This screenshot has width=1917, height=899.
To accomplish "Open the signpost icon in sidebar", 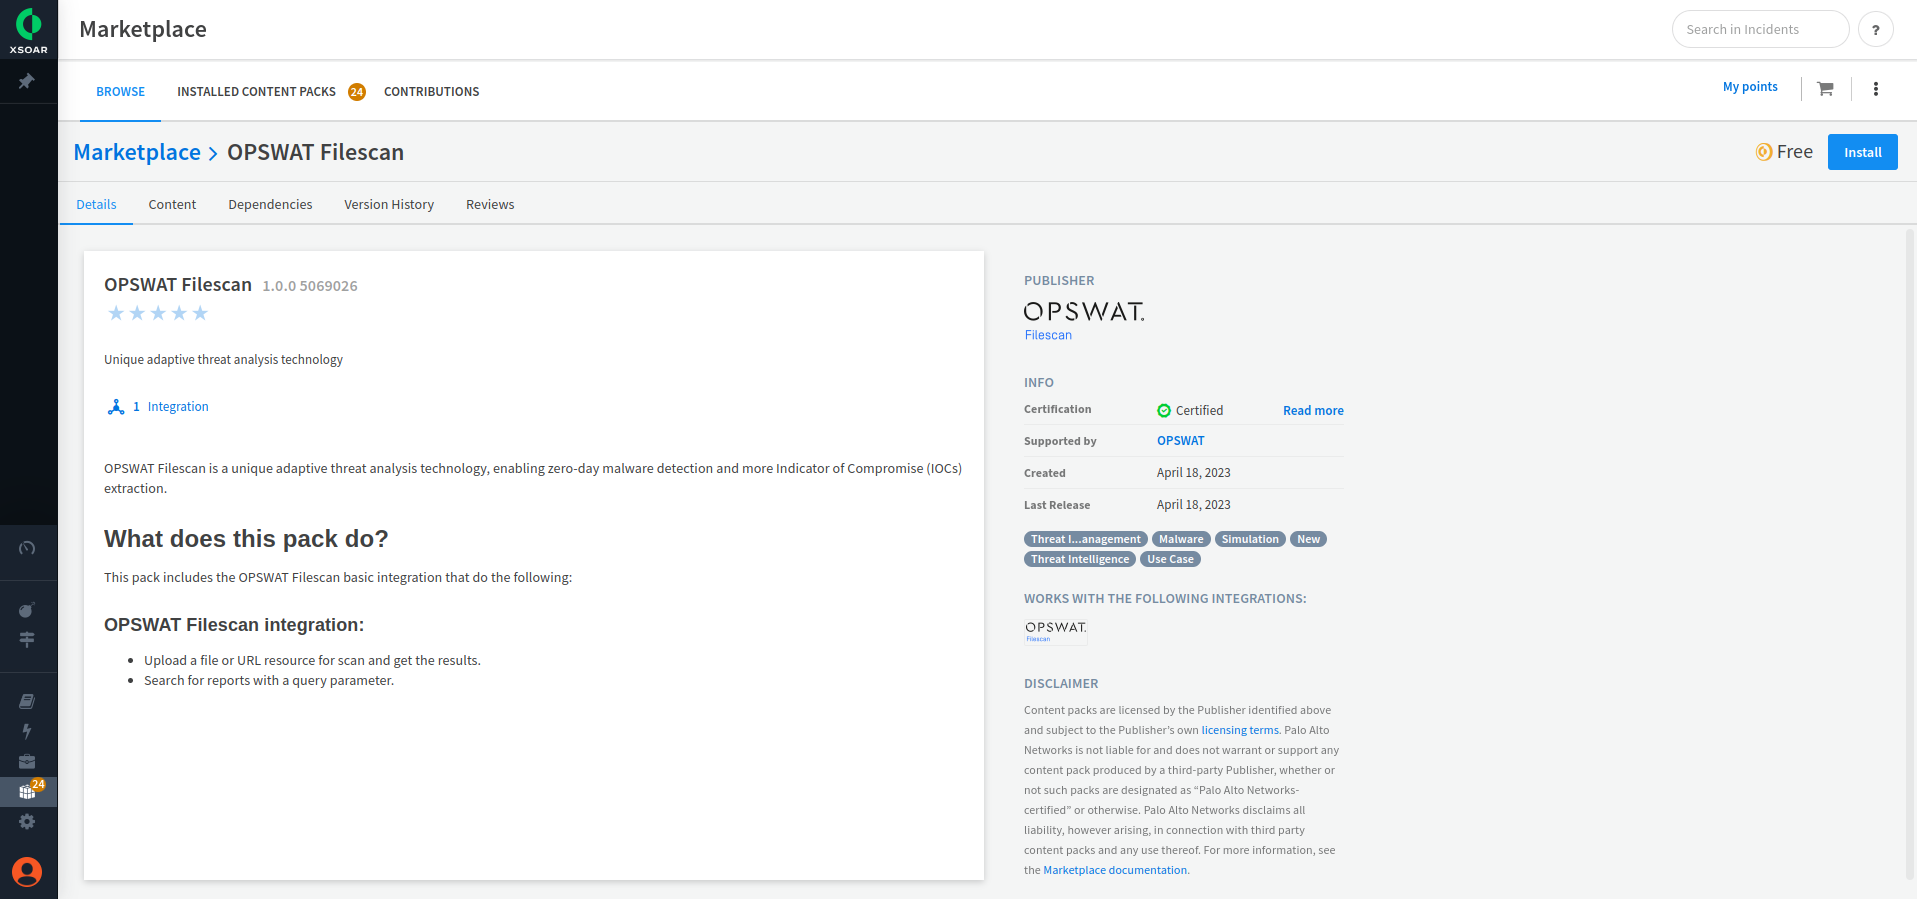I will (27, 639).
